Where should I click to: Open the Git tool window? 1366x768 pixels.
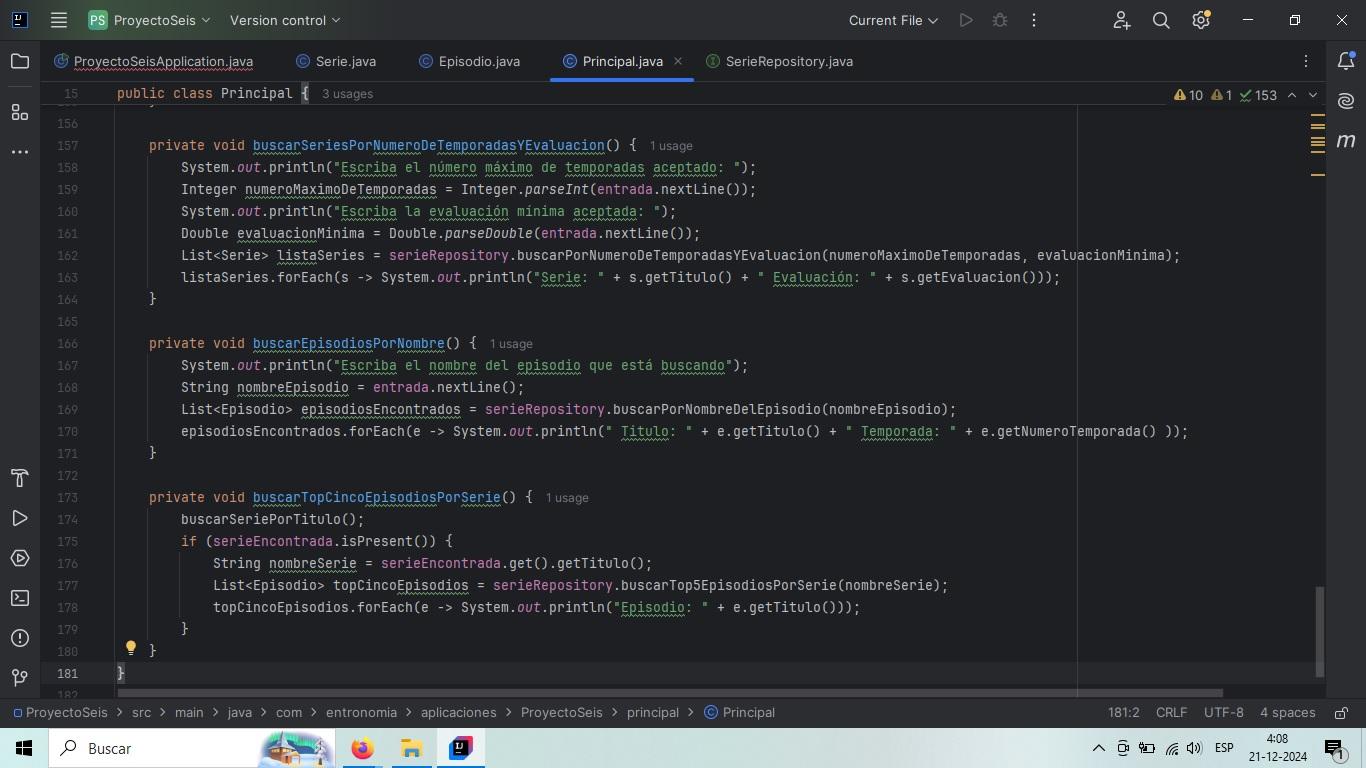pyautogui.click(x=20, y=678)
